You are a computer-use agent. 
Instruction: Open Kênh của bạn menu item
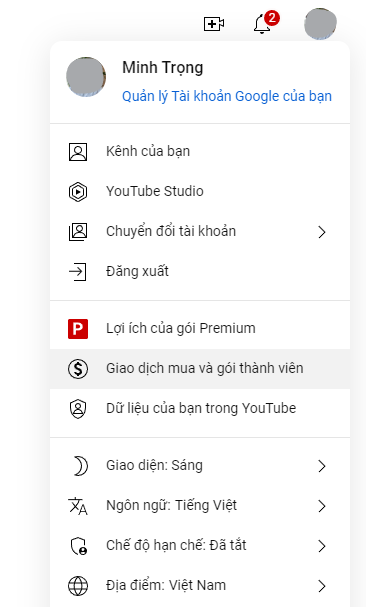point(200,151)
